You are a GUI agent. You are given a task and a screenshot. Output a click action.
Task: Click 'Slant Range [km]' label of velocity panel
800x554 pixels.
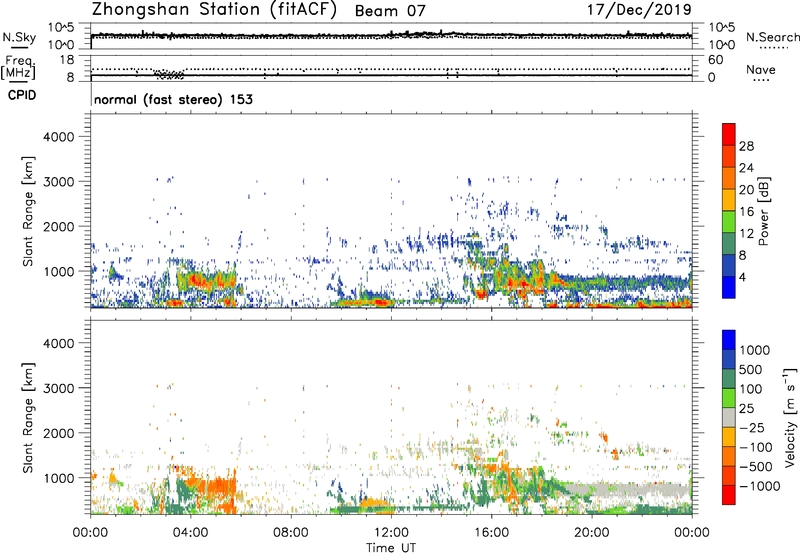[x=28, y=418]
